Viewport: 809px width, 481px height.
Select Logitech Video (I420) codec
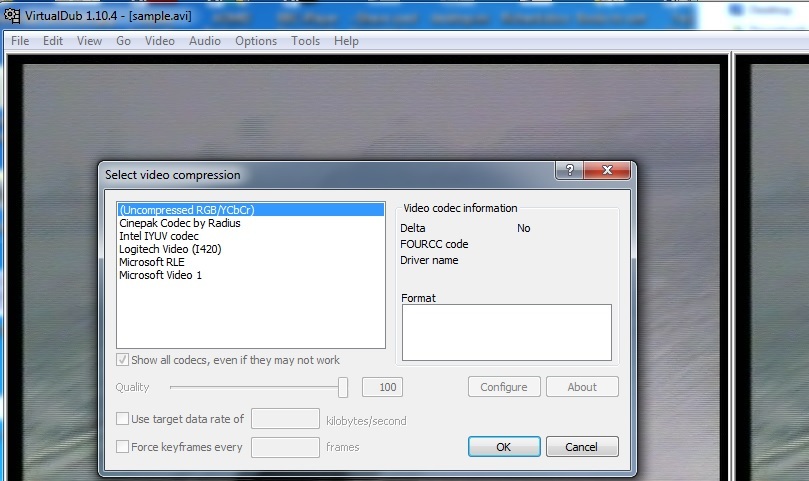(251, 249)
